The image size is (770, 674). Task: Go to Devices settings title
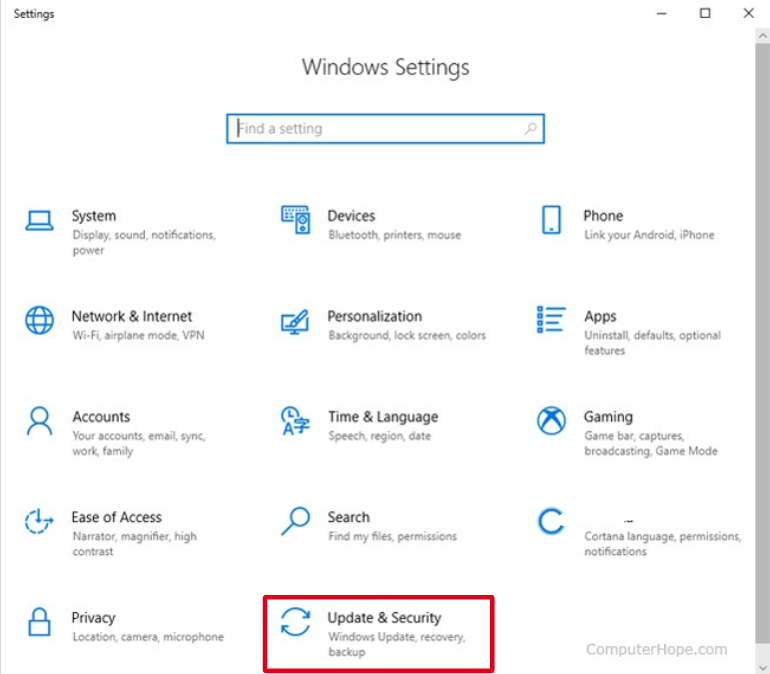pos(351,216)
